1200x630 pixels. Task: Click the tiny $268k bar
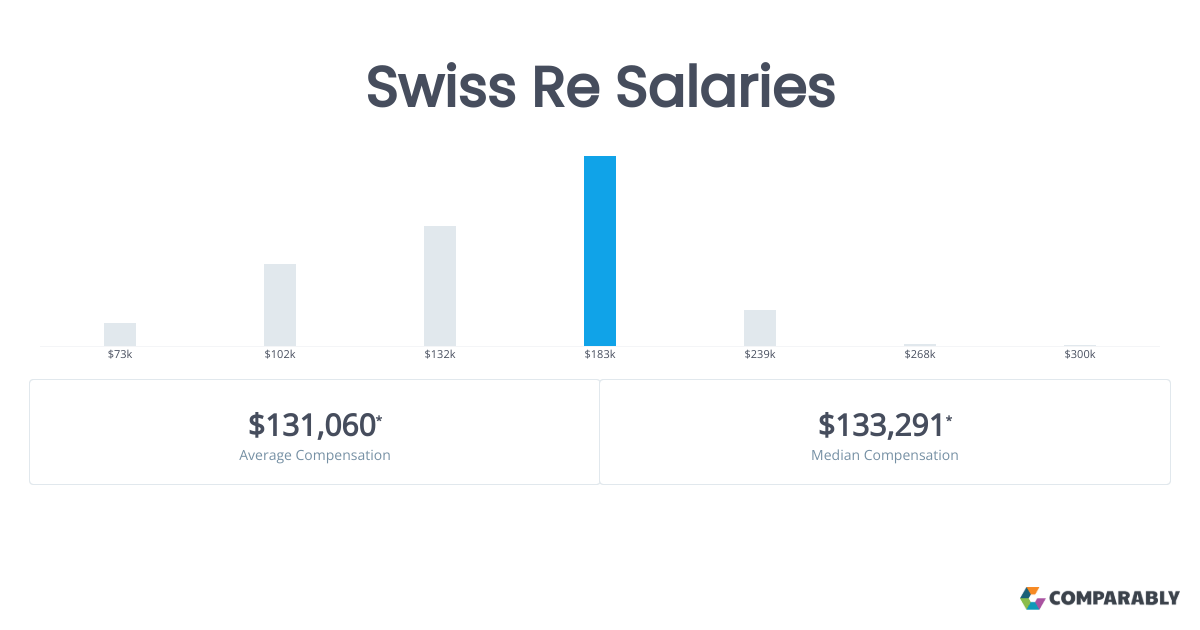pyautogui.click(x=920, y=345)
